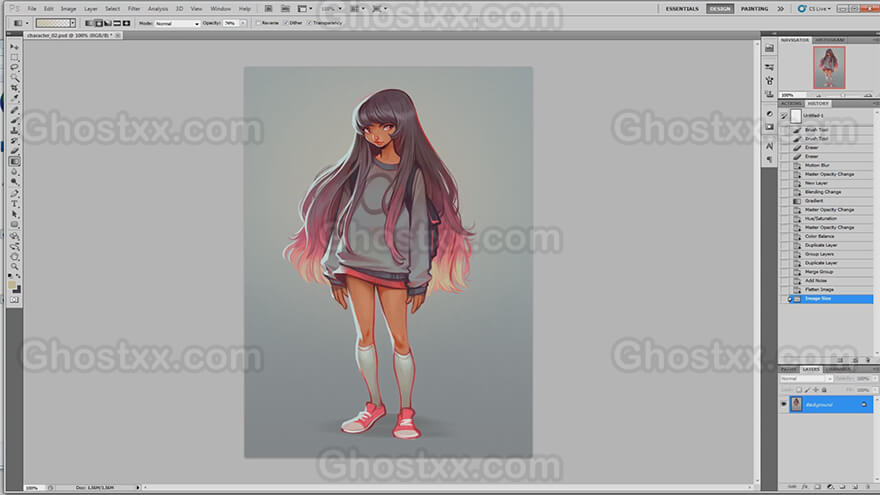Switch to the Navigator tab
Screen dimensions: 880x495
point(795,40)
